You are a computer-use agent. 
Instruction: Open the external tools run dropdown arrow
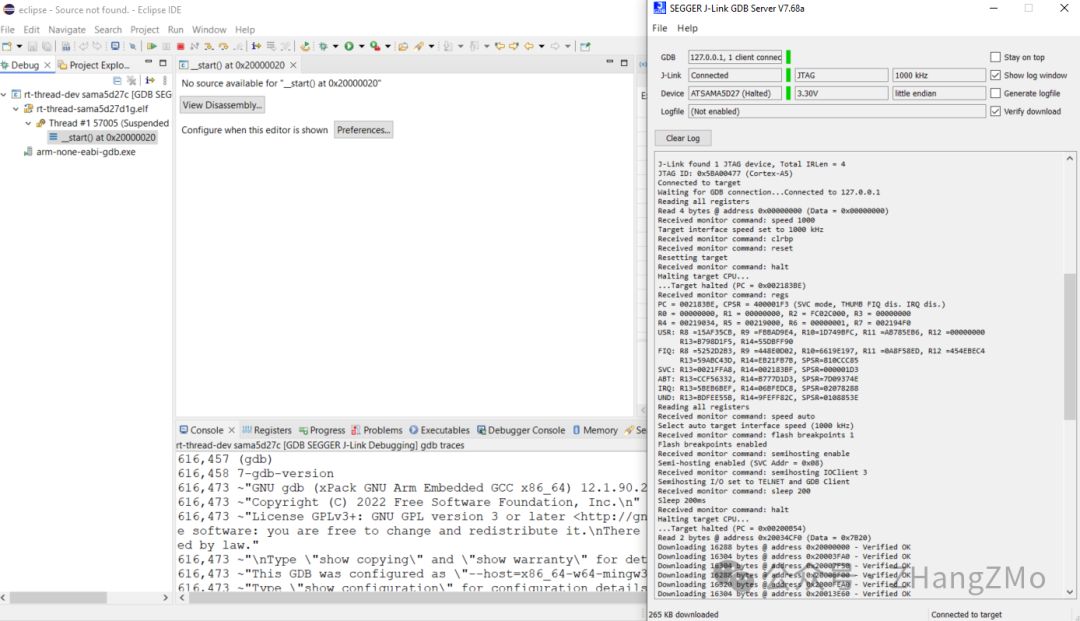[x=388, y=46]
